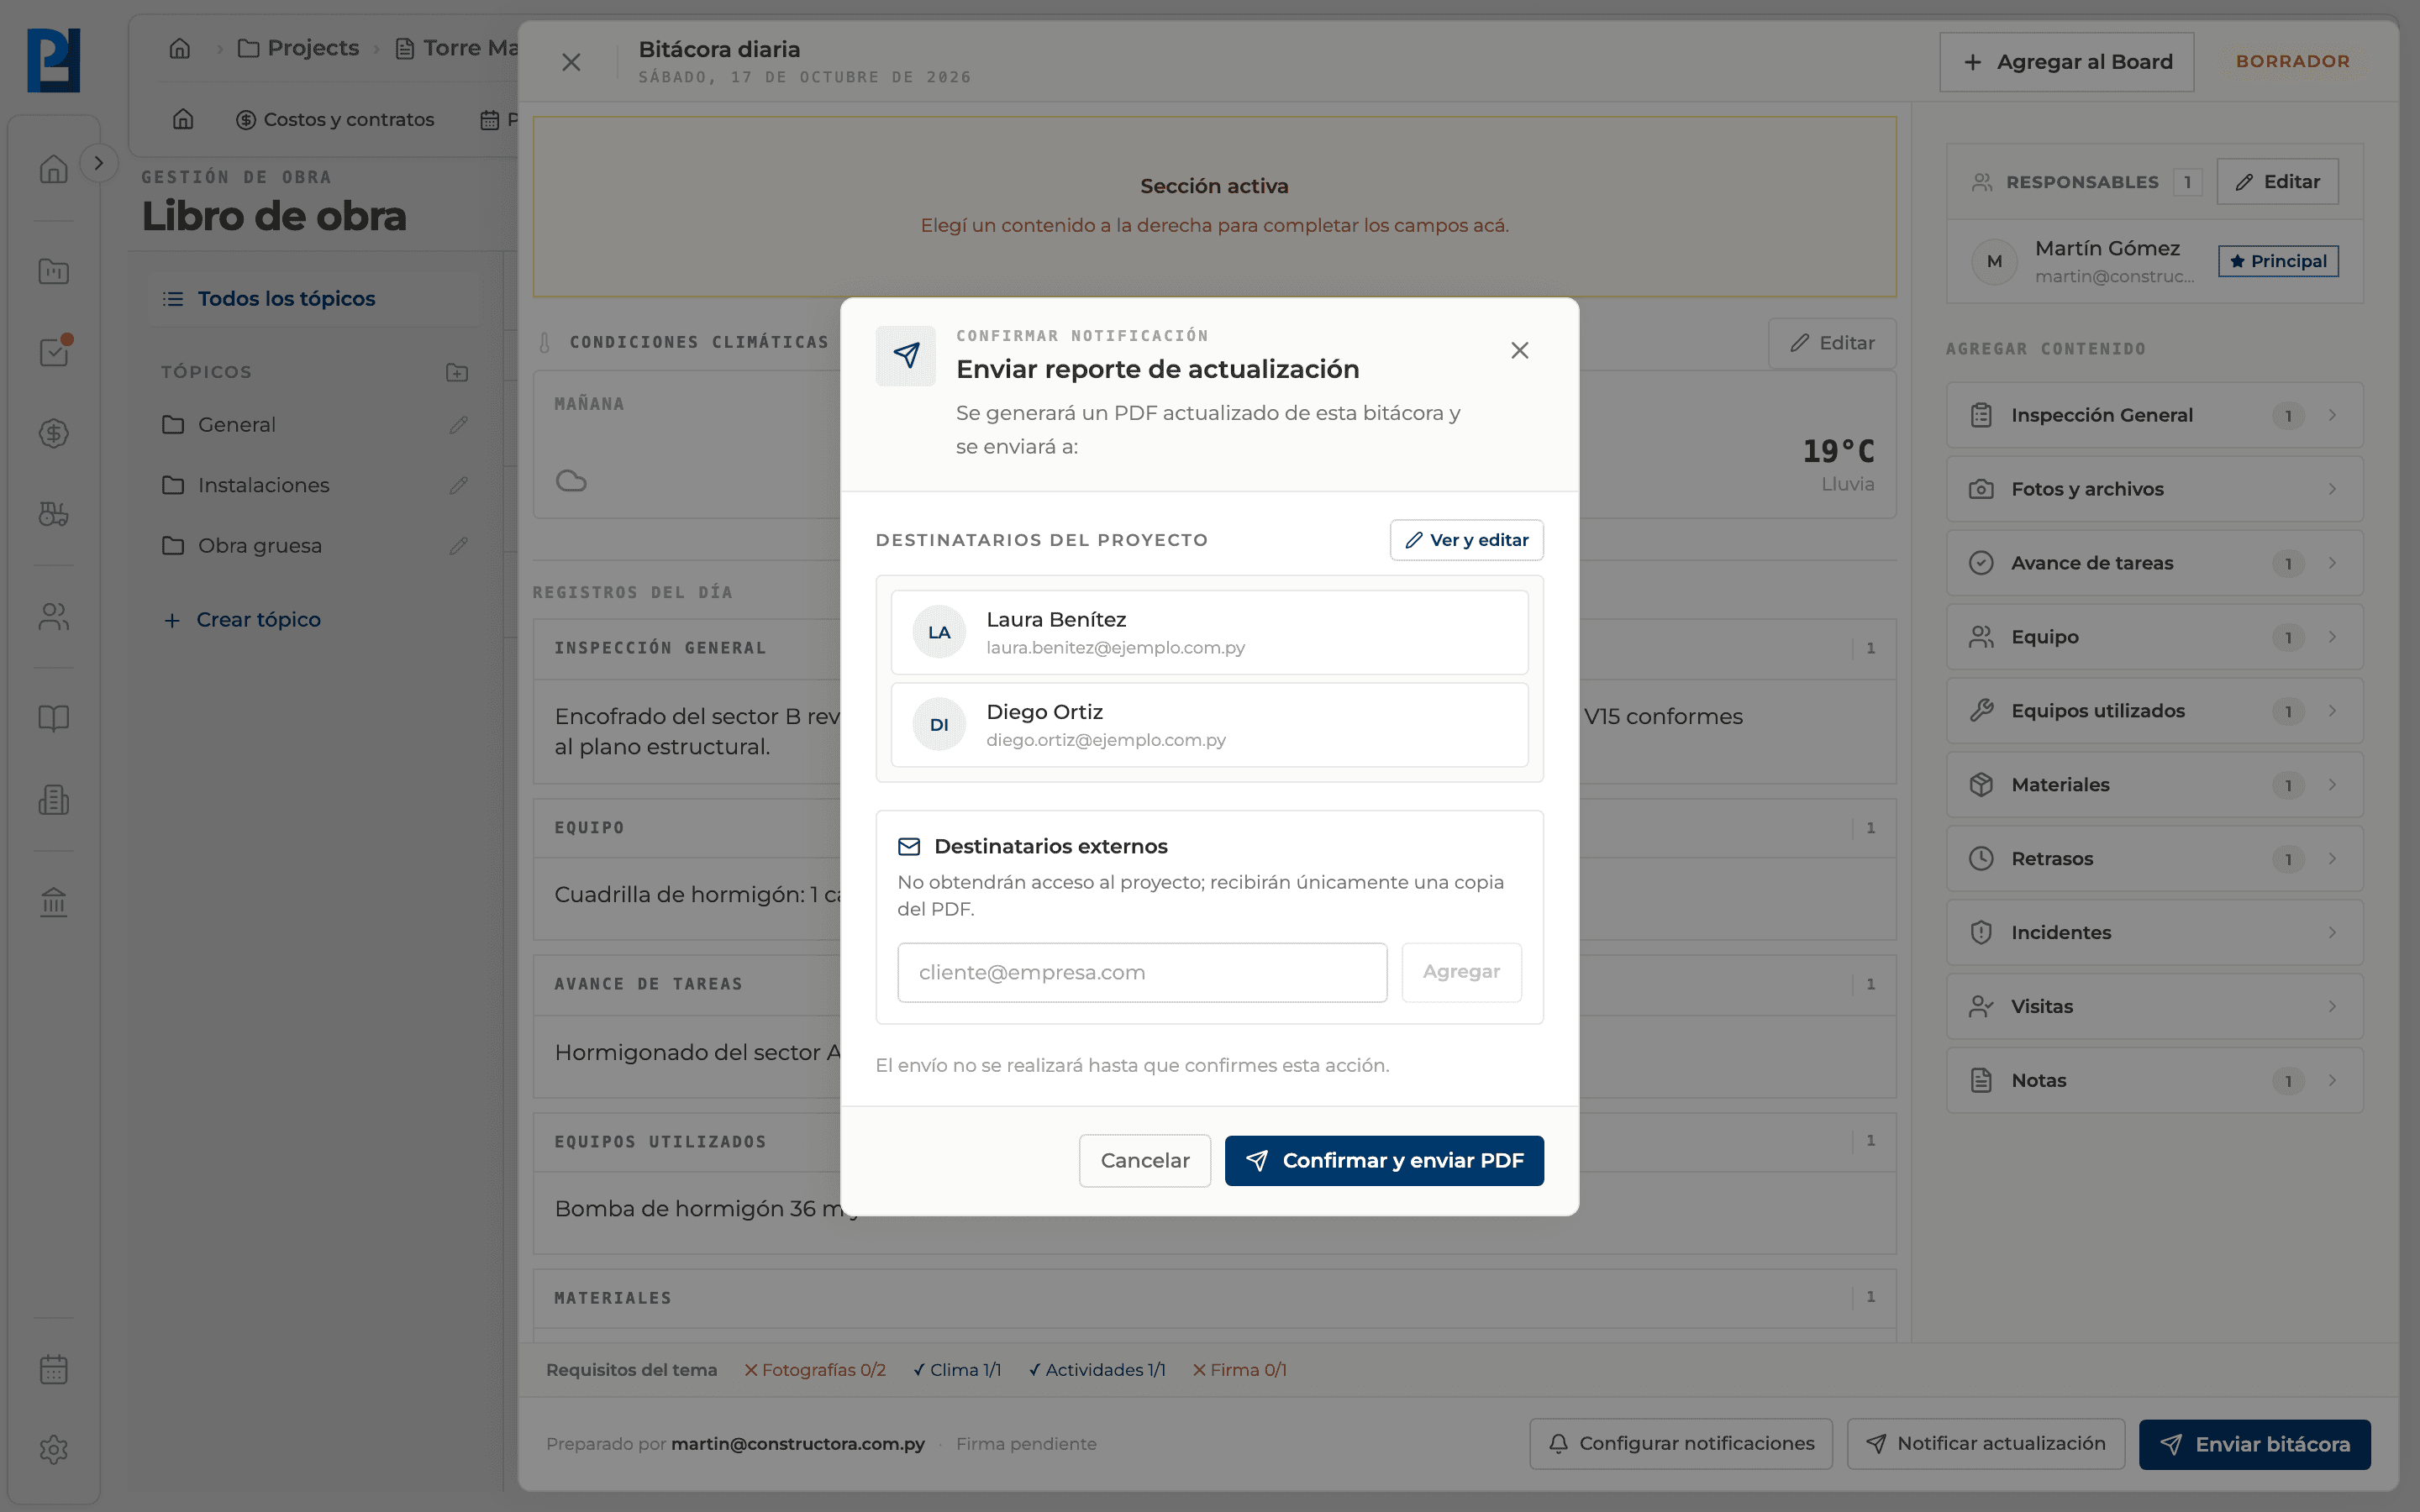This screenshot has height=1512, width=2420.
Task: Select recipient Laura Benítez
Action: (x=1209, y=633)
